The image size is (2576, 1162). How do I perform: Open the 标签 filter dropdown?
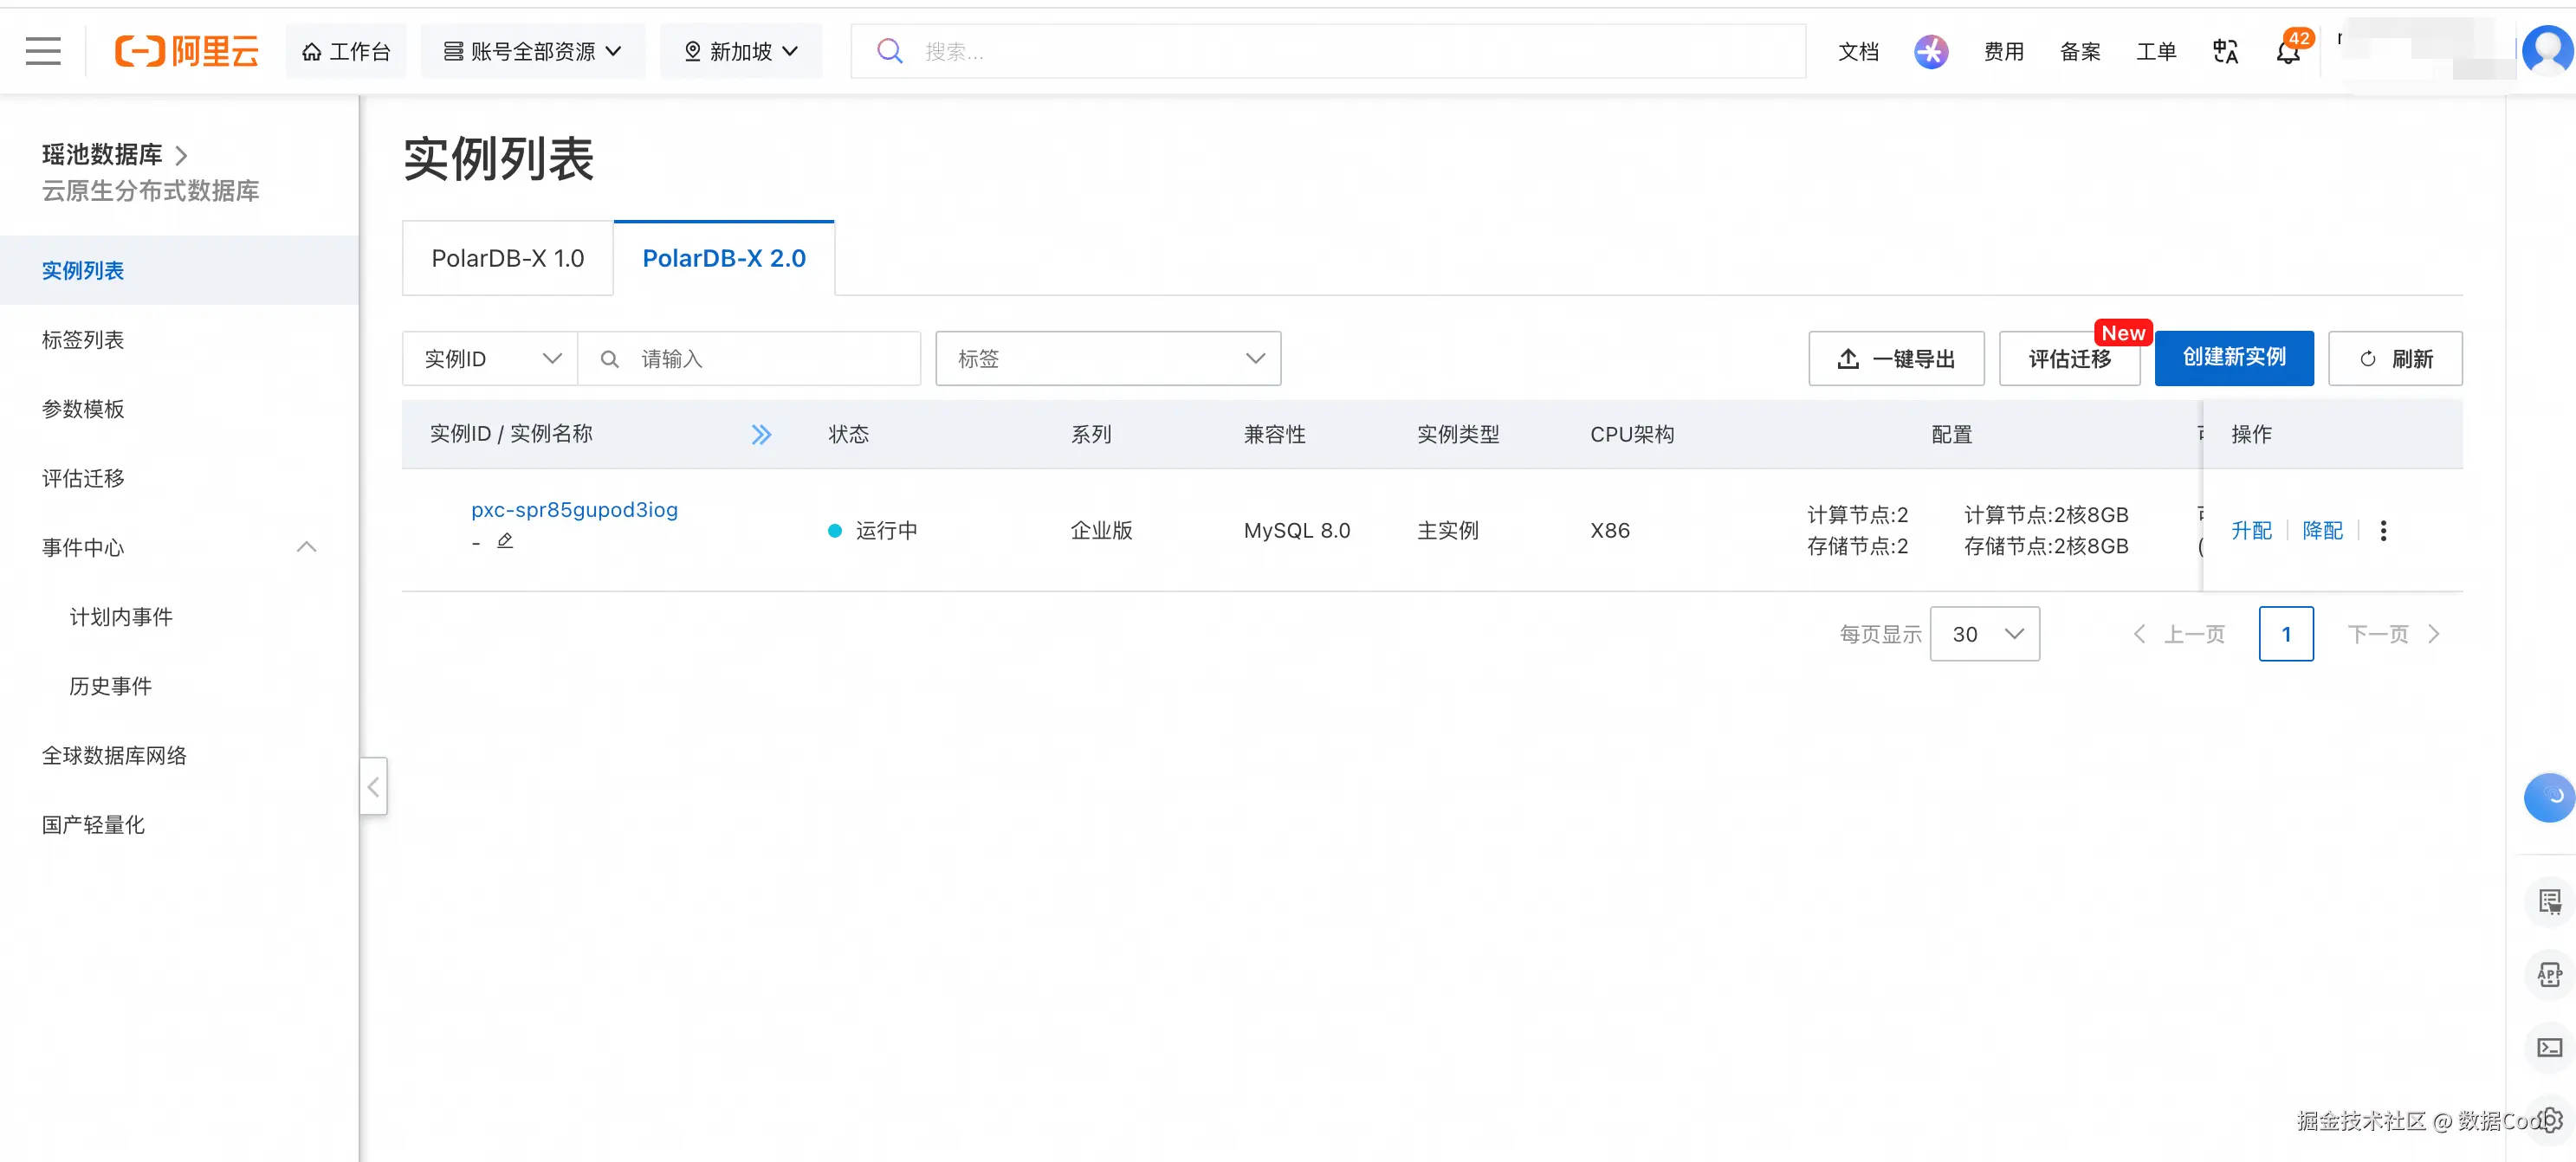tap(1107, 359)
